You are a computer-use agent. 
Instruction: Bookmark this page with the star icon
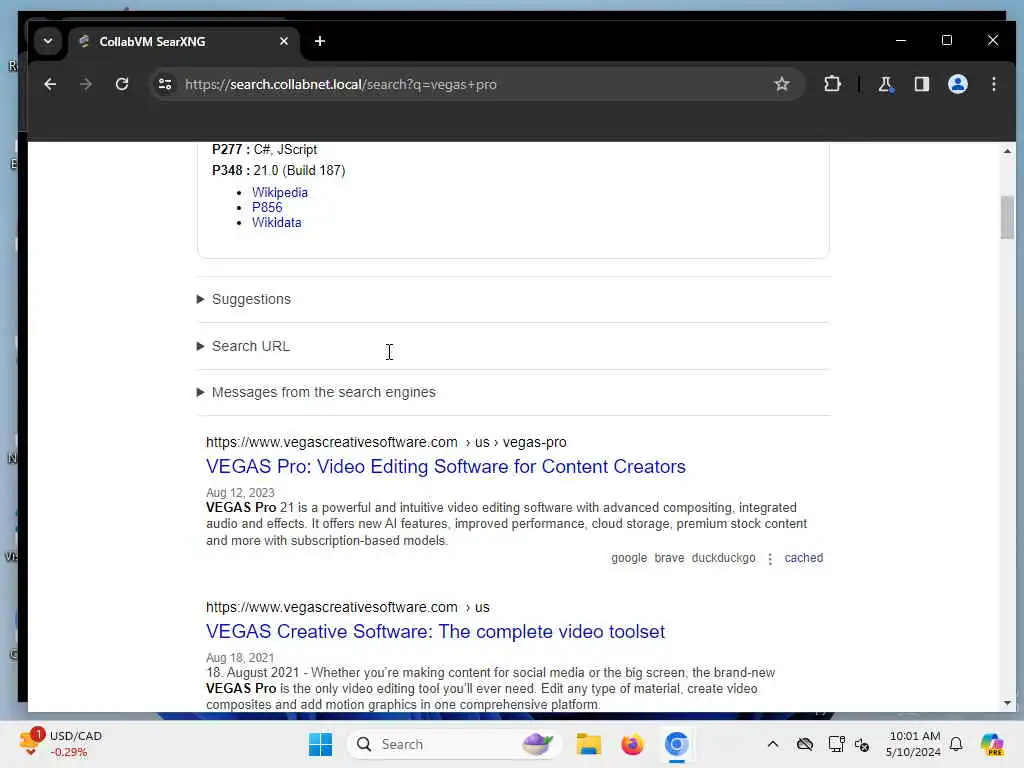pos(782,84)
